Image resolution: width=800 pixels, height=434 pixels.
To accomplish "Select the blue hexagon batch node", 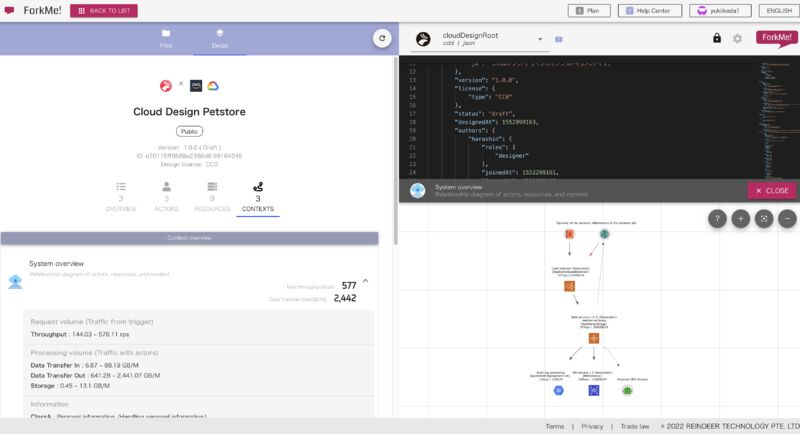I will click(x=559, y=390).
